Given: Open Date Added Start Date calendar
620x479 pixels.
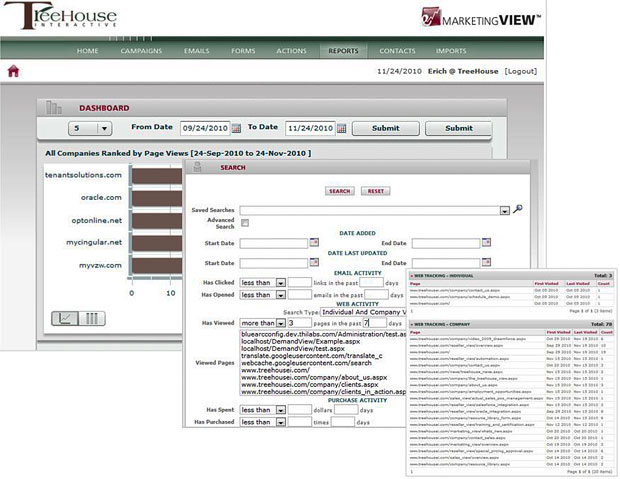Looking at the screenshot, I should (314, 242).
